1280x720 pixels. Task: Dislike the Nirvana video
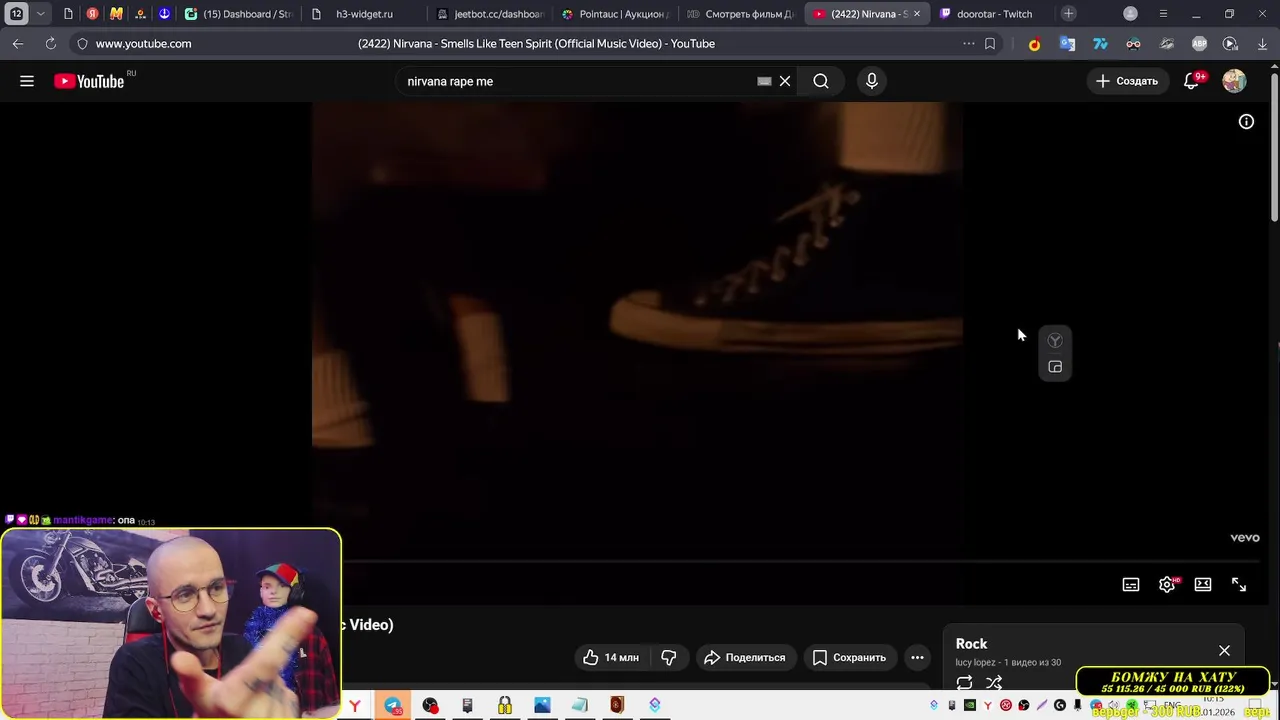[668, 657]
